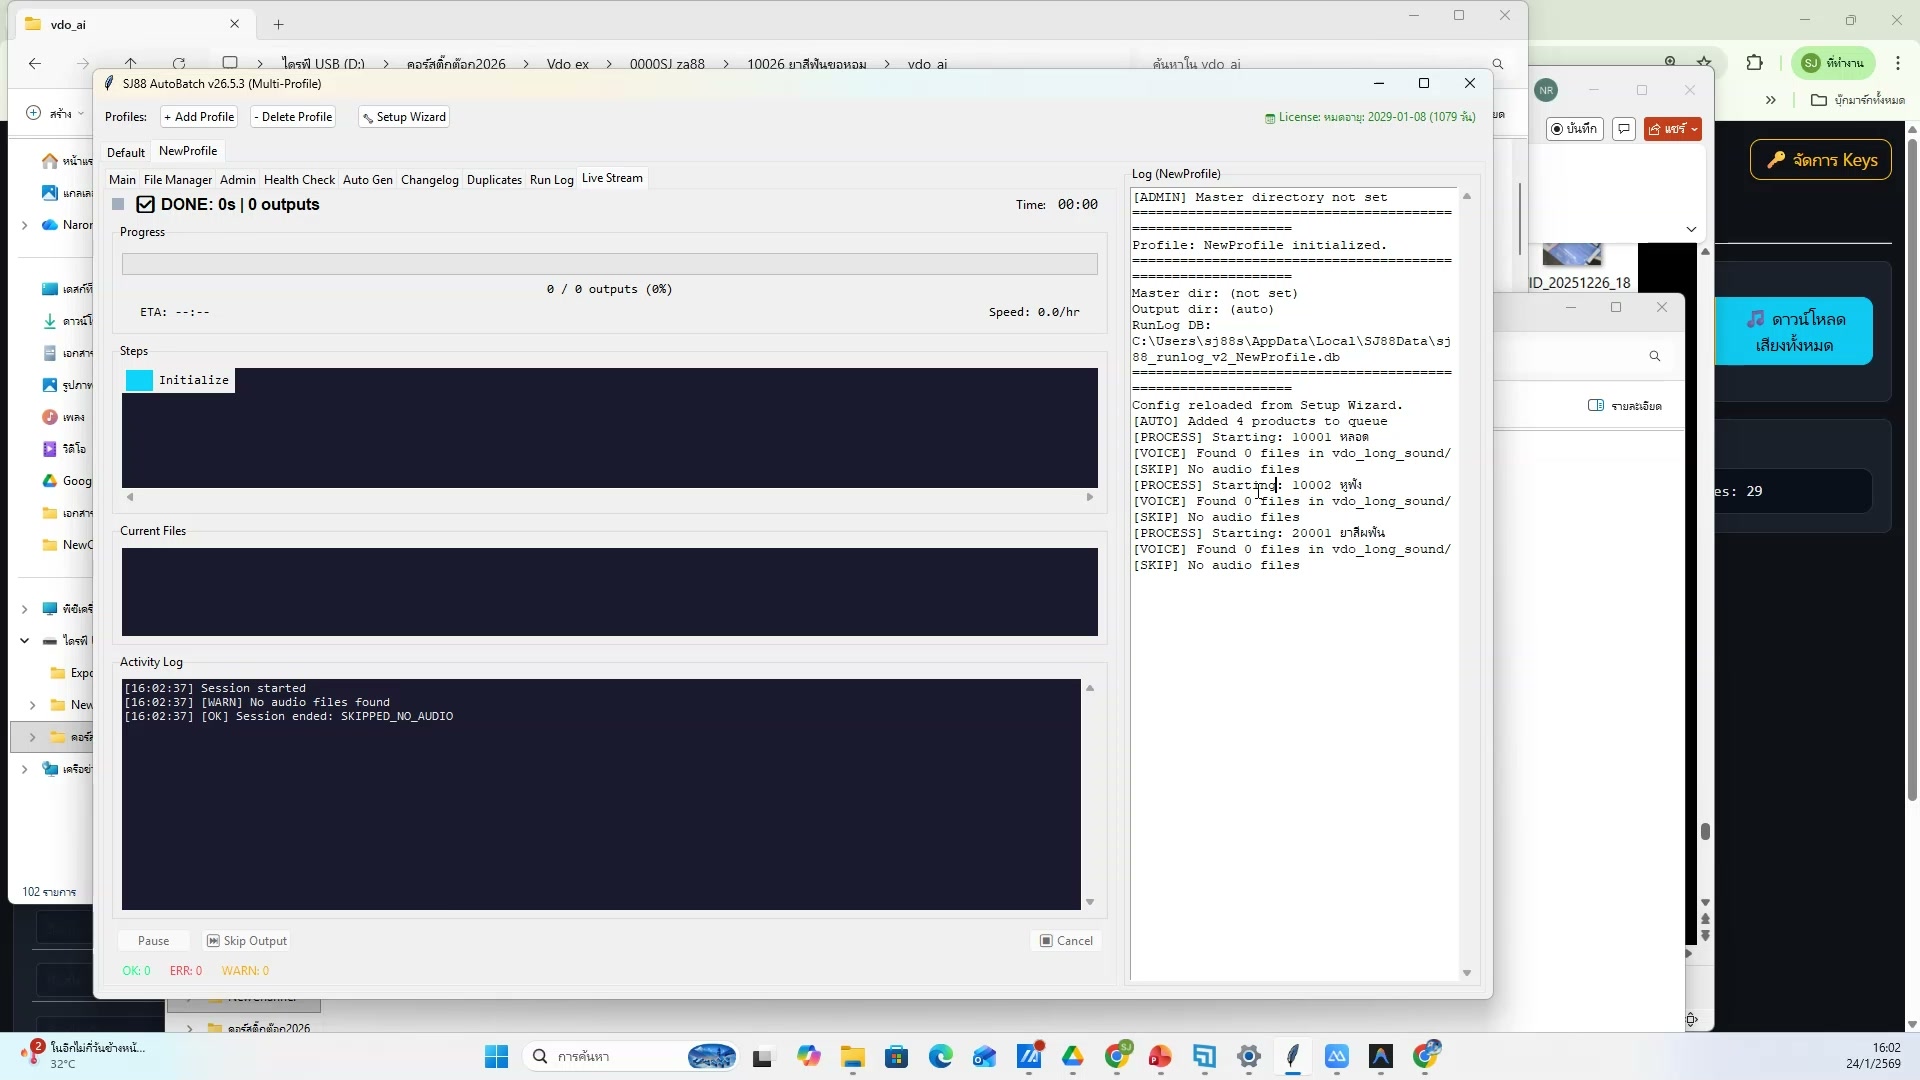Open the แชร์ dropdown in the browser
1920x1080 pixels.
(x=1673, y=129)
